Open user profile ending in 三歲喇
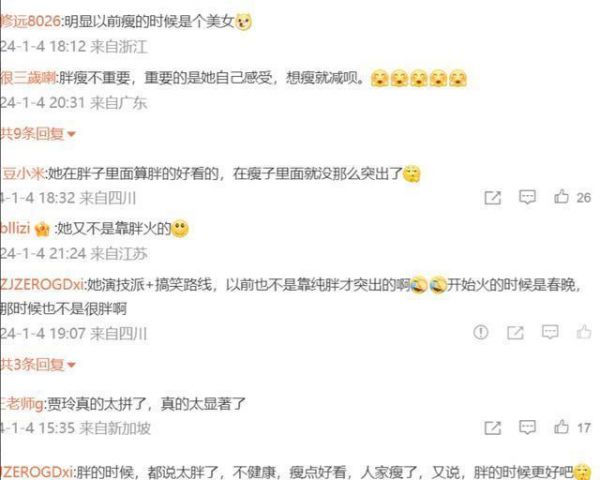This screenshot has height=480, width=600. coord(28,78)
